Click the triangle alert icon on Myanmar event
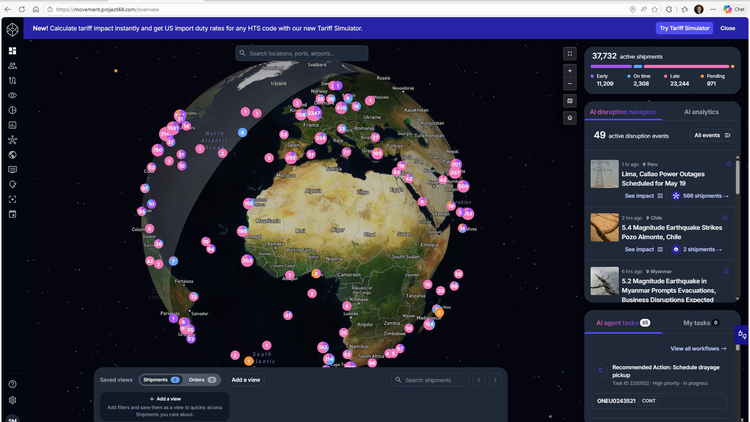750x422 pixels. [x=726, y=271]
